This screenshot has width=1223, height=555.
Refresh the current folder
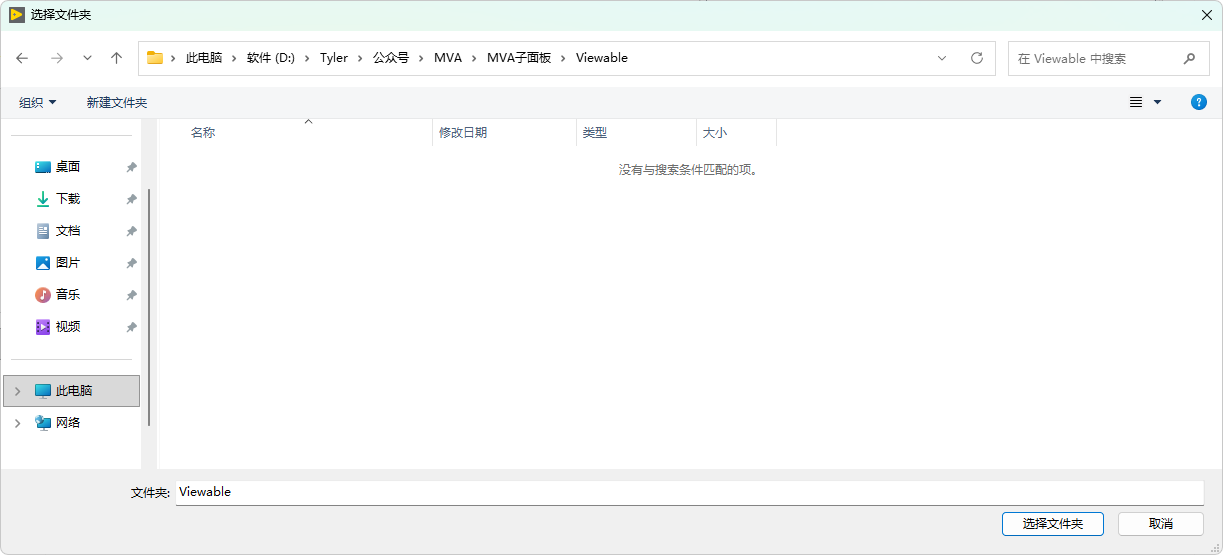click(977, 58)
